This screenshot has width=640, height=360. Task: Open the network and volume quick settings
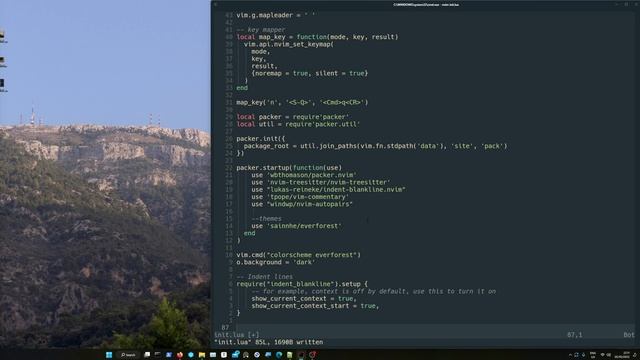coord(605,355)
